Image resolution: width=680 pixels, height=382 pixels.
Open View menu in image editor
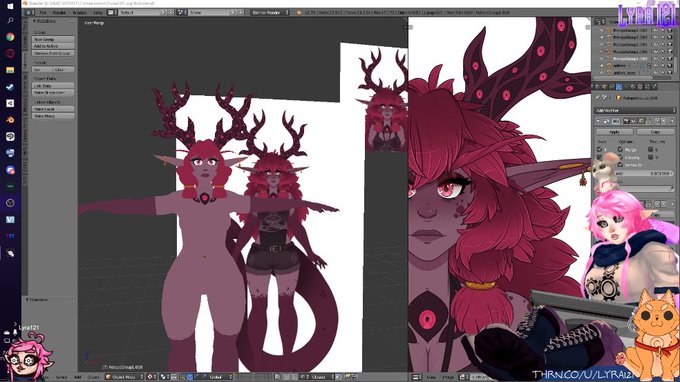[x=432, y=377]
